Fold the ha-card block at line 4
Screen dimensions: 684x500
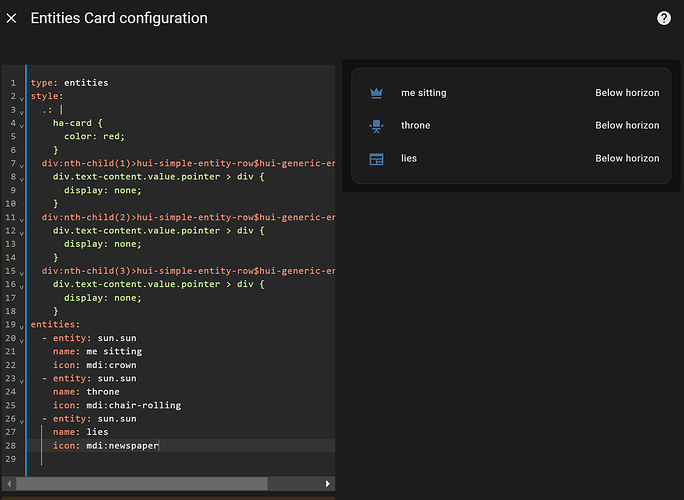22,124
